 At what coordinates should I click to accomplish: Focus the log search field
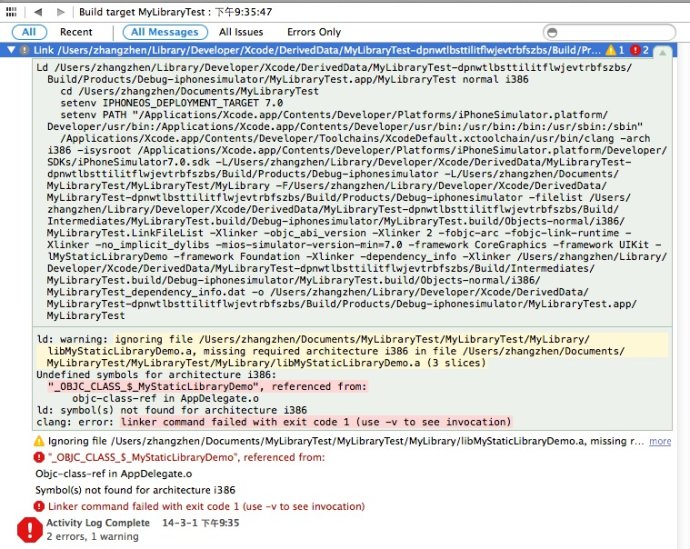[x=609, y=33]
